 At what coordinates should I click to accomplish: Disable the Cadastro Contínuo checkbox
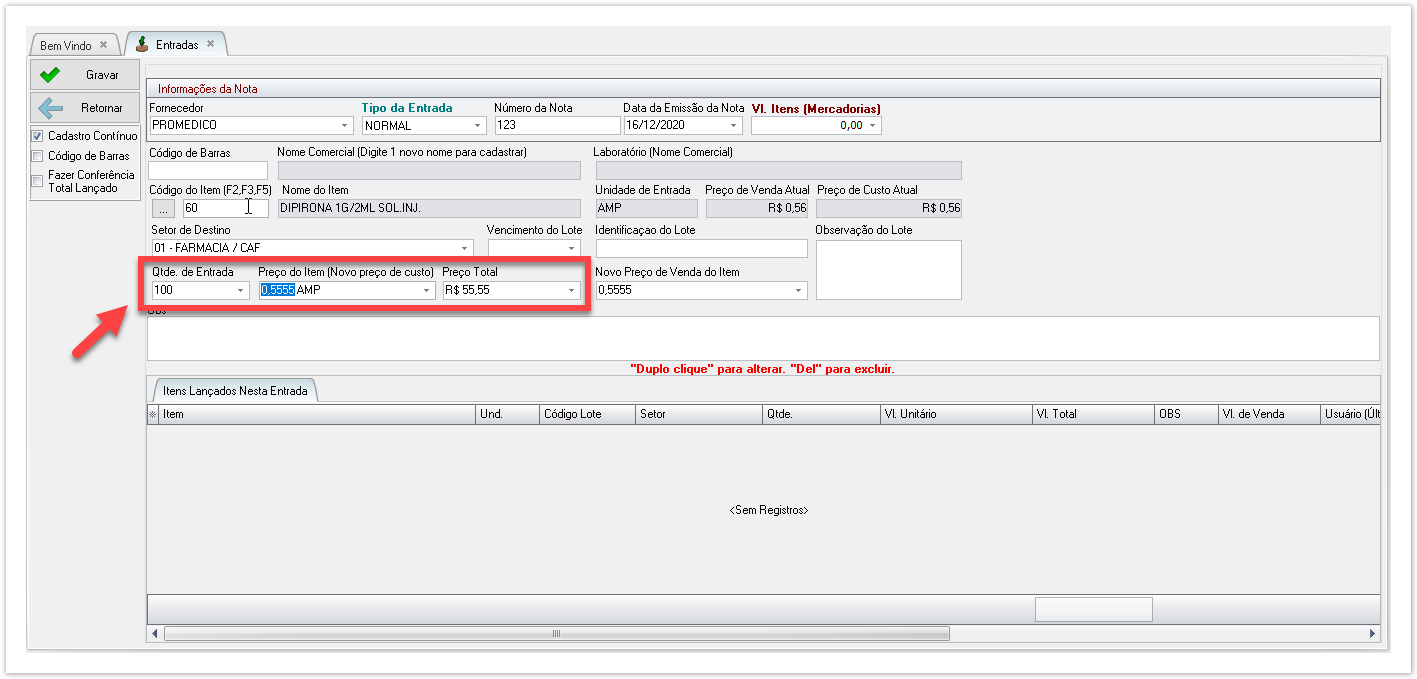pos(38,136)
